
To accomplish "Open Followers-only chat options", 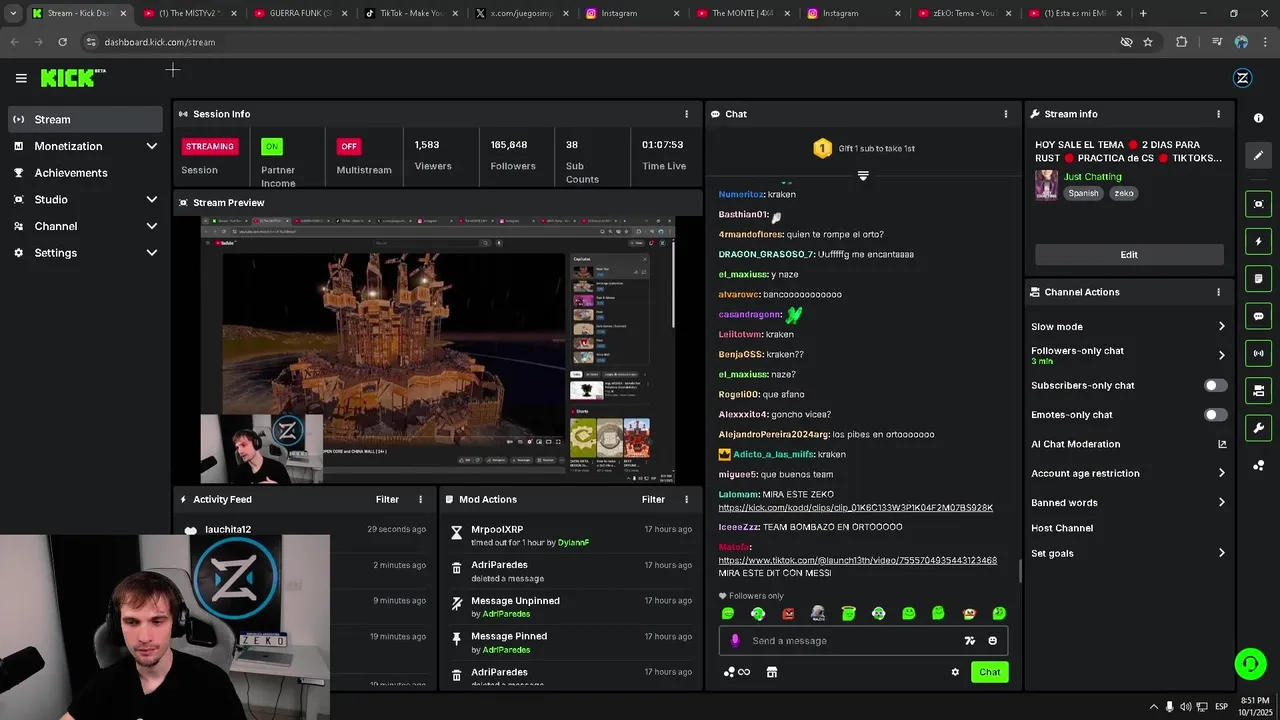I will (x=1128, y=355).
